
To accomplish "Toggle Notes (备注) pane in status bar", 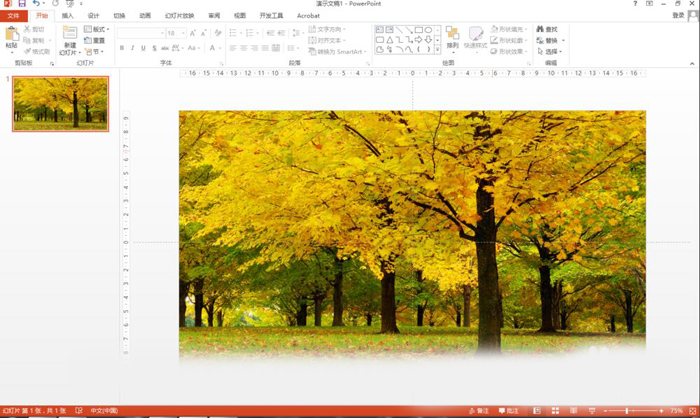I will pos(478,411).
